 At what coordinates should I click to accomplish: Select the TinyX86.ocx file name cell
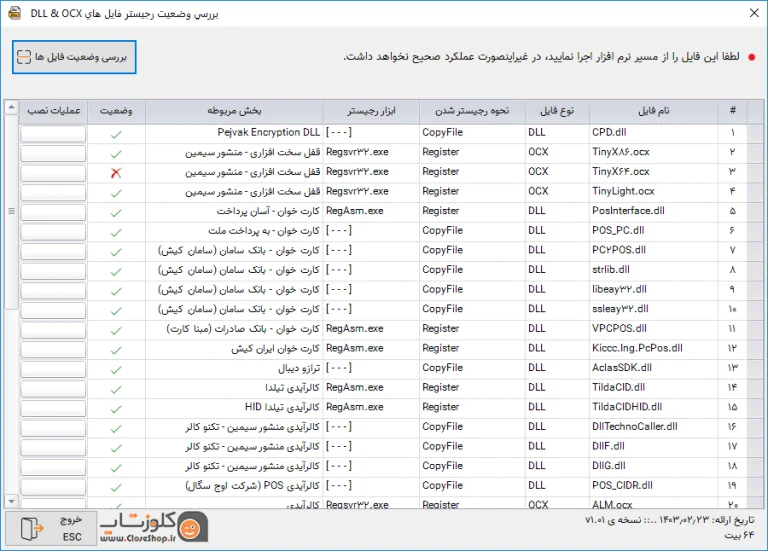point(654,152)
